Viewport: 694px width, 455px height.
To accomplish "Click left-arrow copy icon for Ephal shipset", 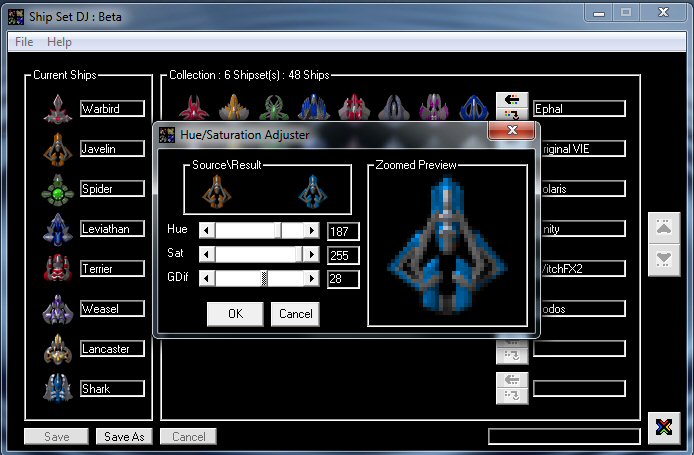I will tap(512, 100).
